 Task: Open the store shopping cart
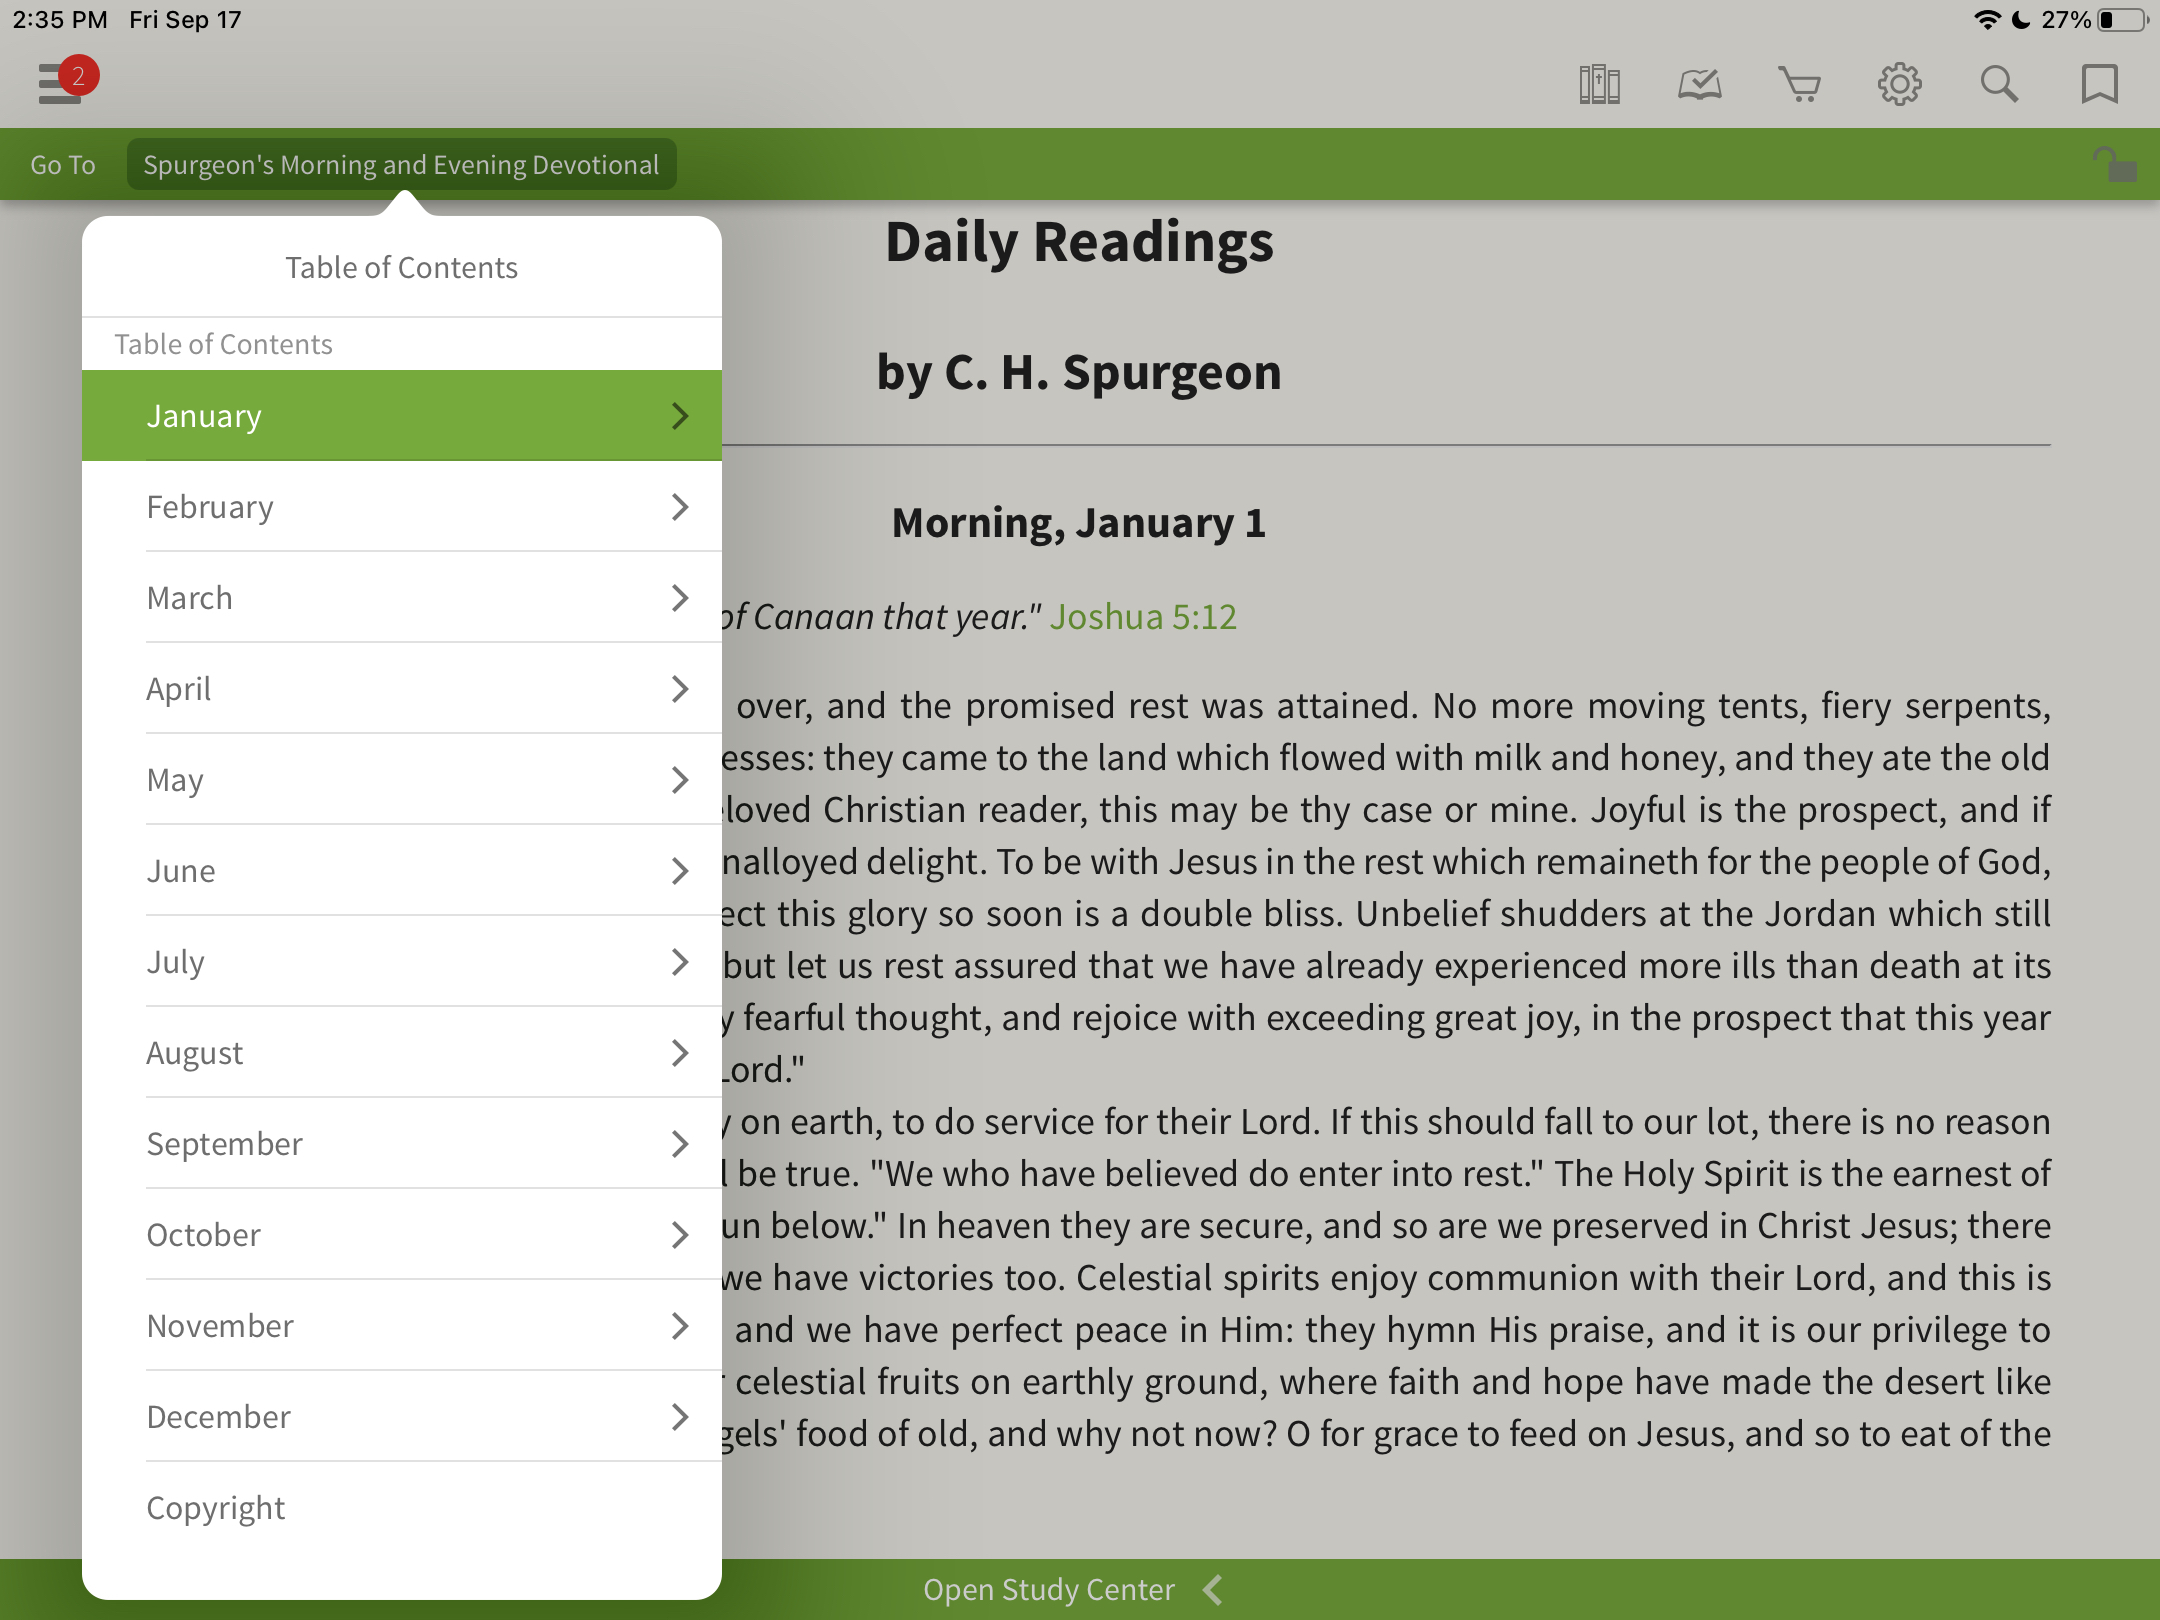1799,84
